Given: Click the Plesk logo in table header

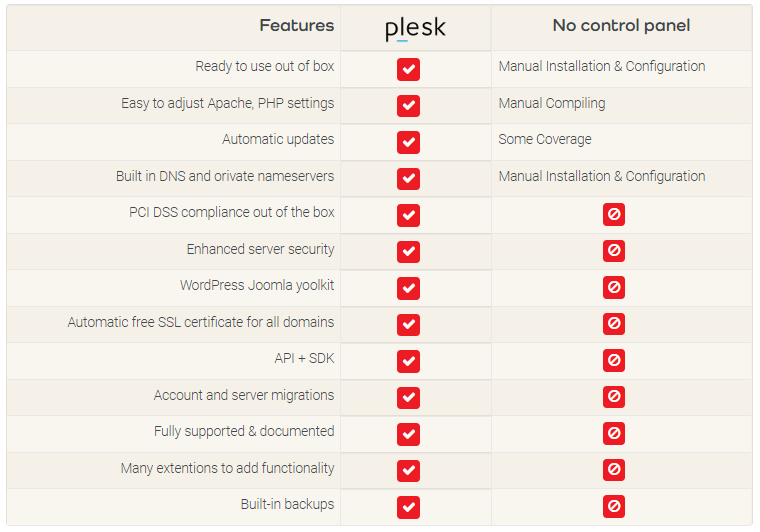Looking at the screenshot, I should [415, 29].
